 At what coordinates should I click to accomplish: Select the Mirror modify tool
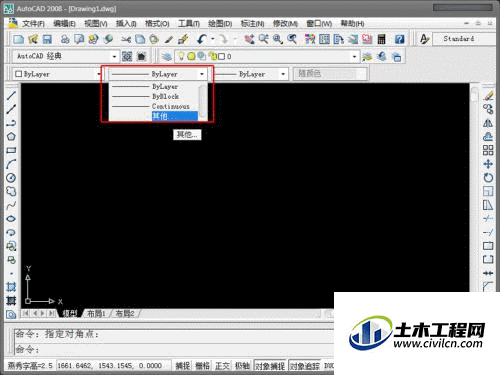[488, 123]
